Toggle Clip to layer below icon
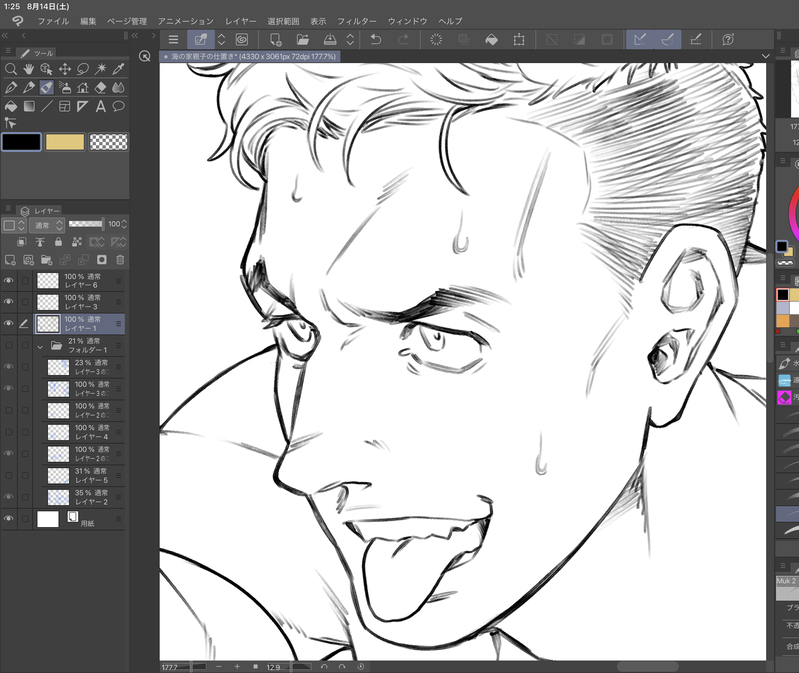 (21, 242)
